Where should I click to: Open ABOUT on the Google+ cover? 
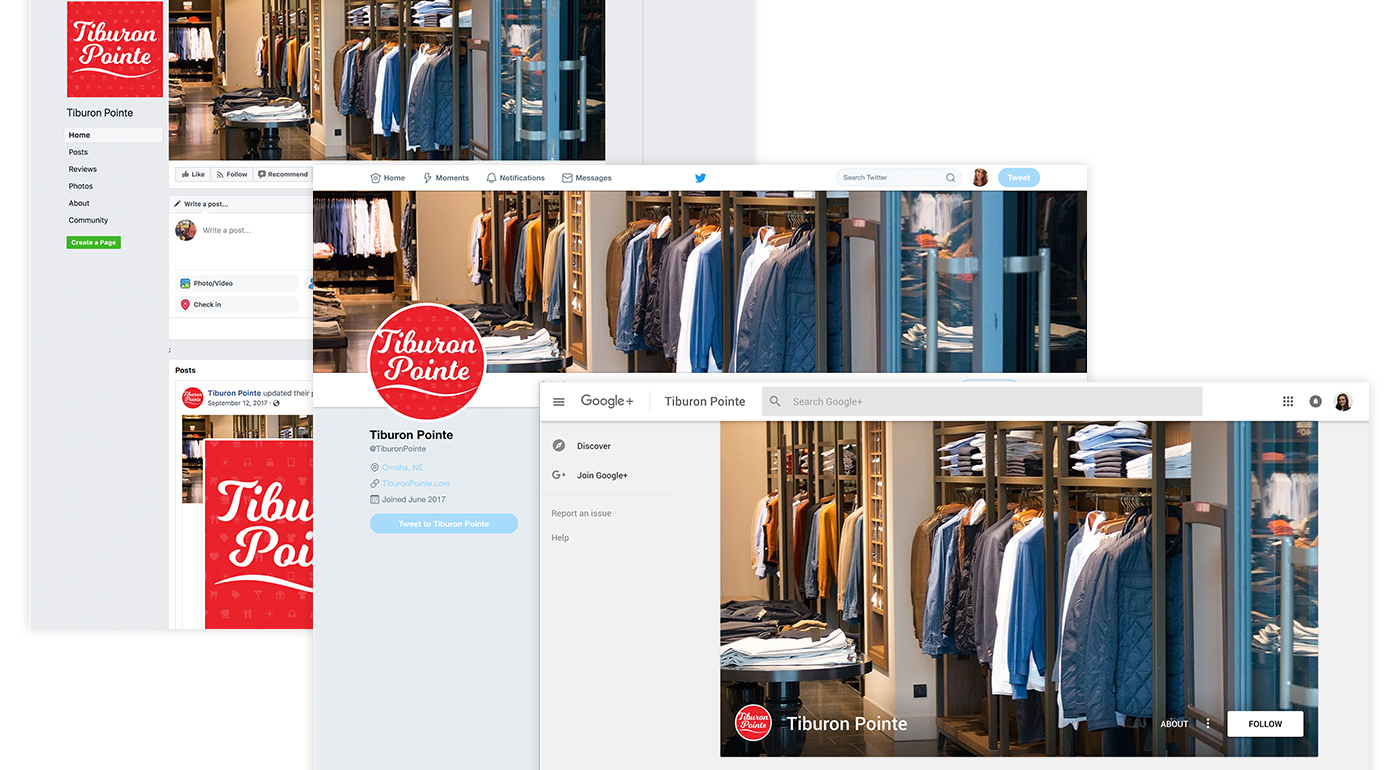[1175, 724]
